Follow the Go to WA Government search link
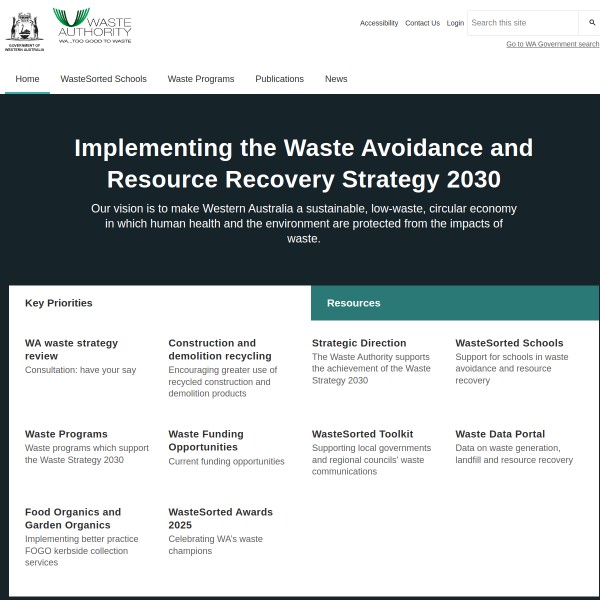The image size is (600, 600). 552,44
